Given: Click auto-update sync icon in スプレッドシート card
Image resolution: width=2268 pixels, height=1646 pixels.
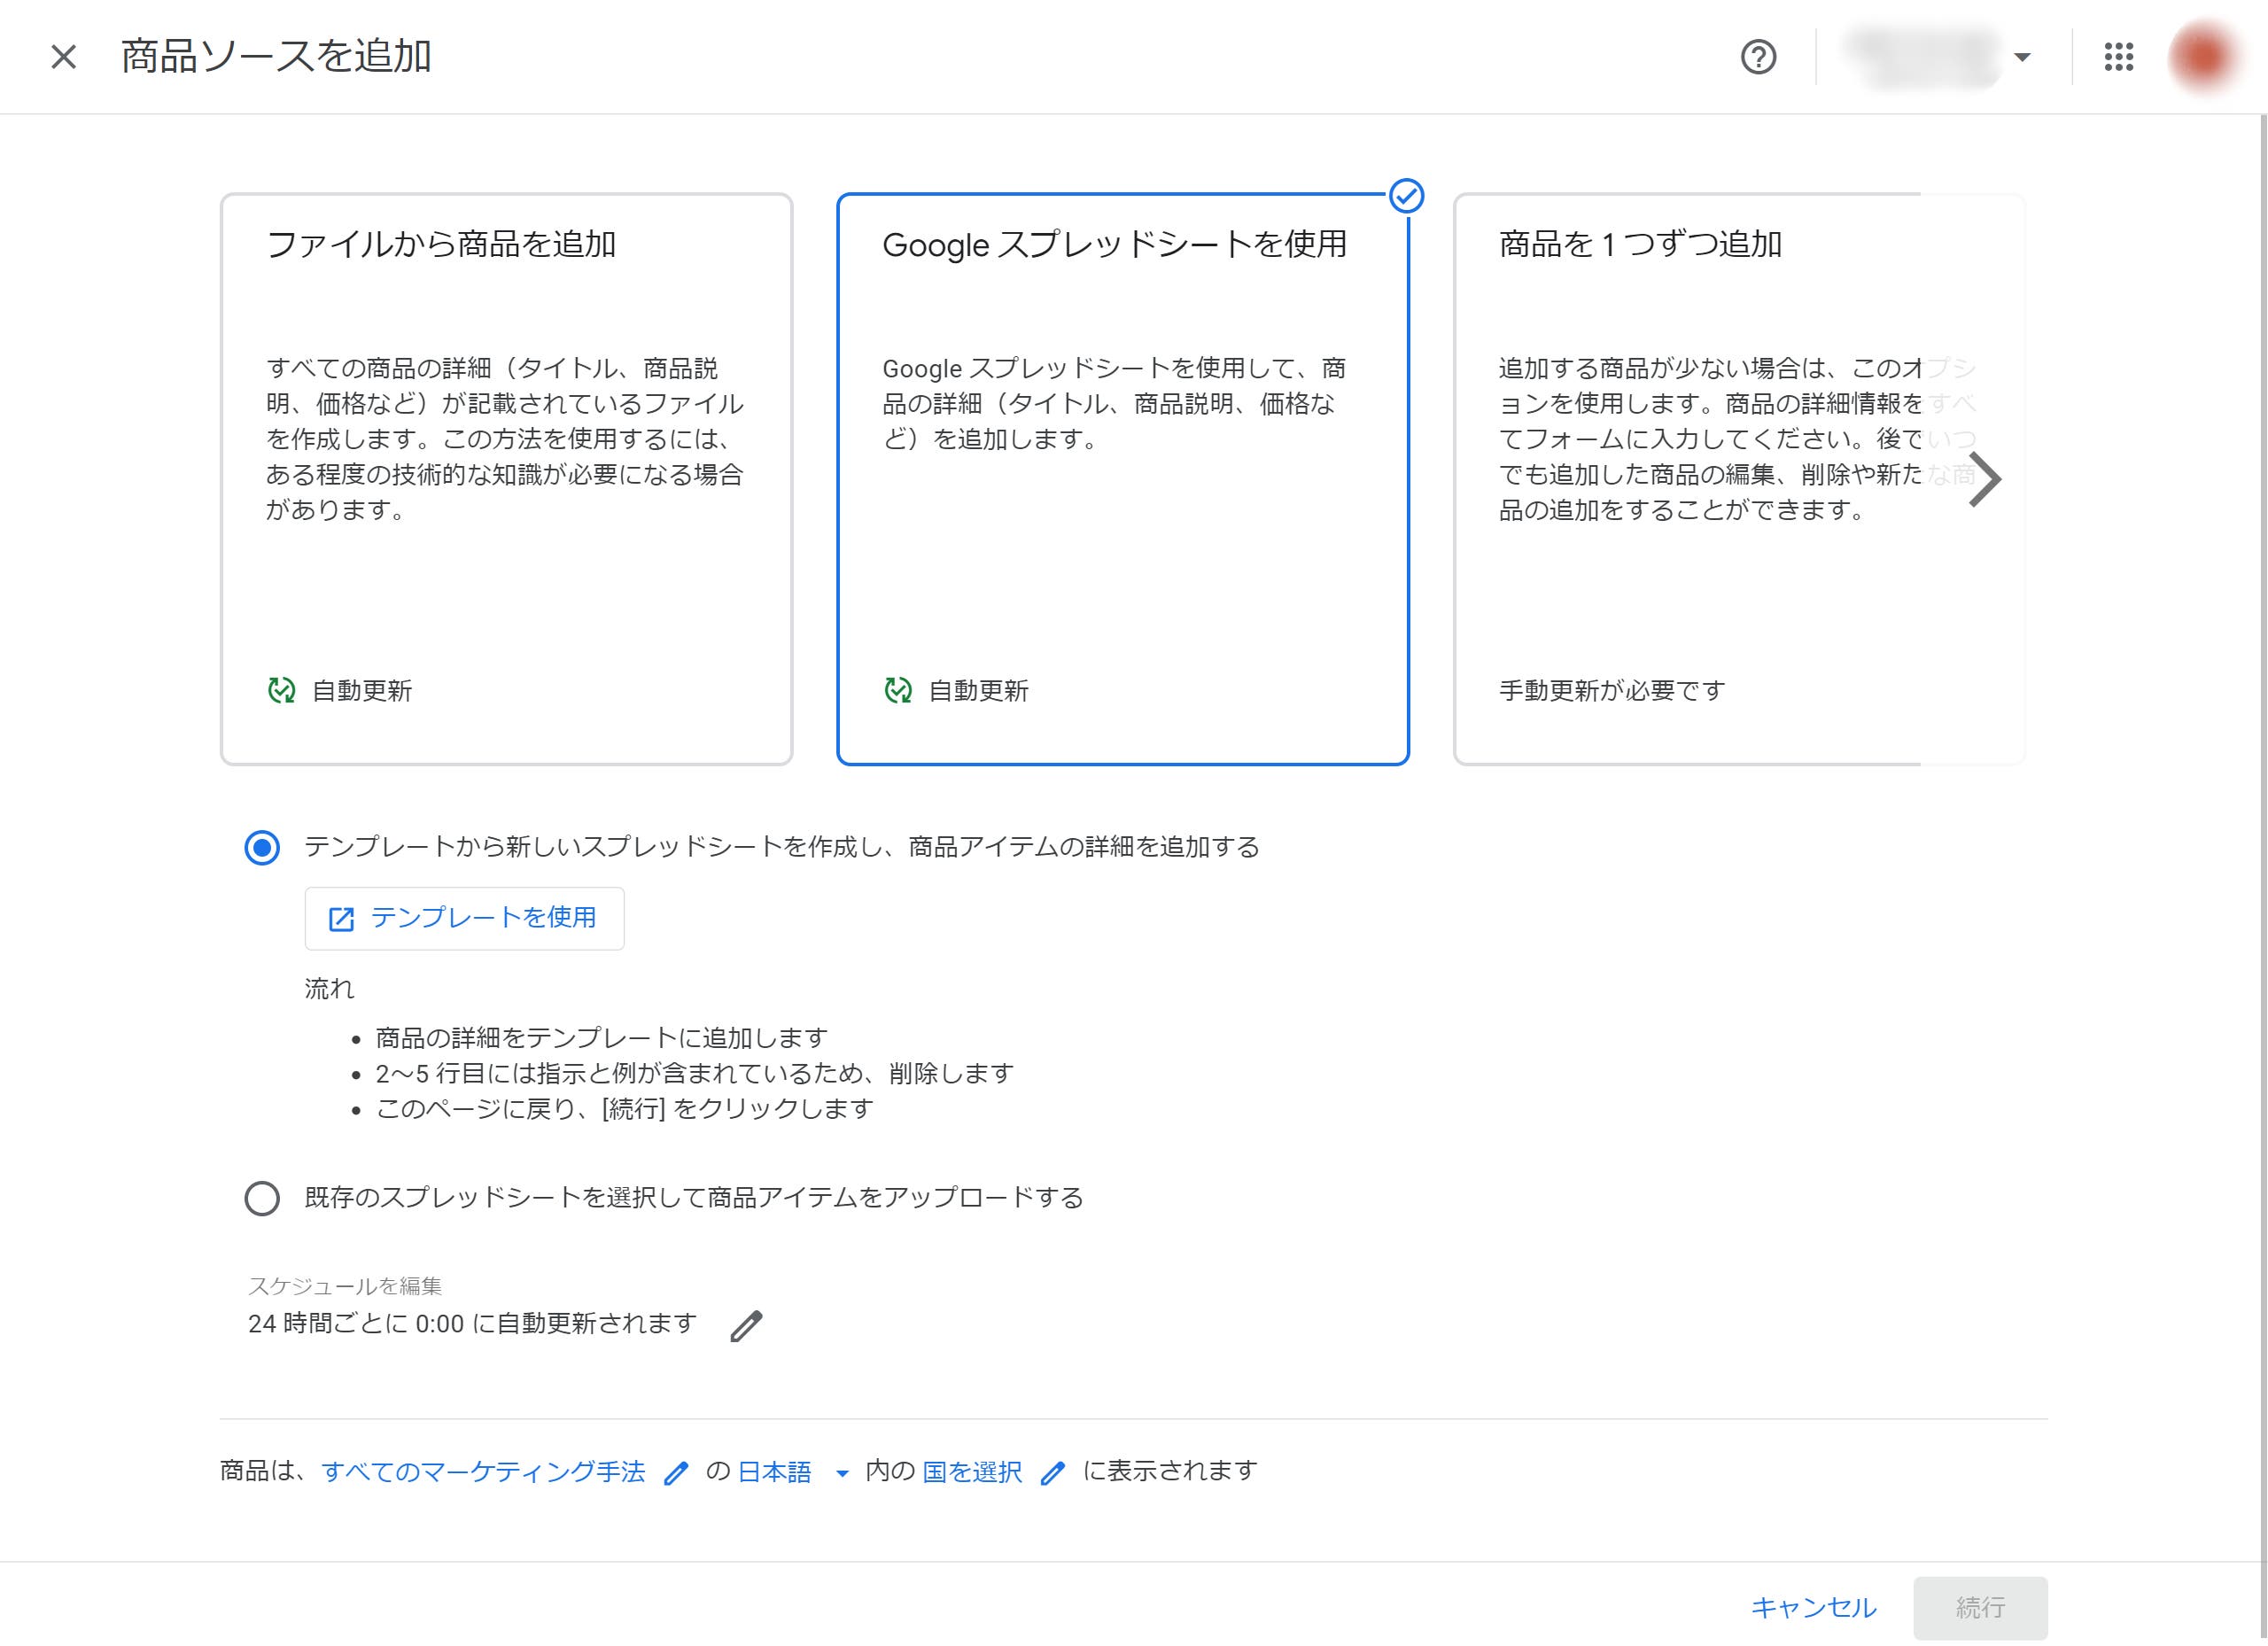Looking at the screenshot, I should click(x=898, y=690).
